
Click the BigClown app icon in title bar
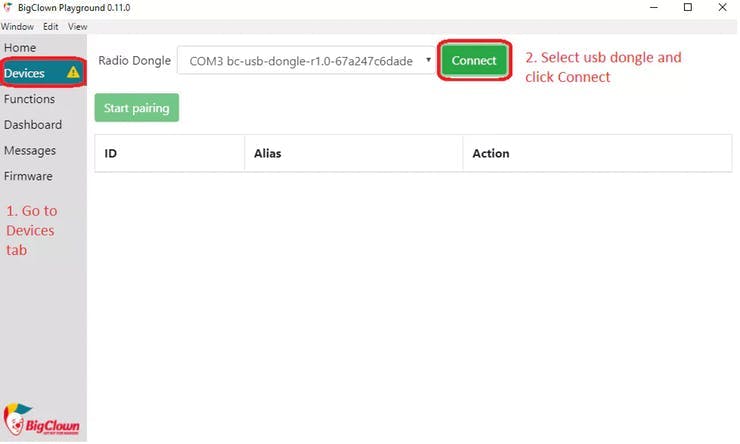click(8, 8)
